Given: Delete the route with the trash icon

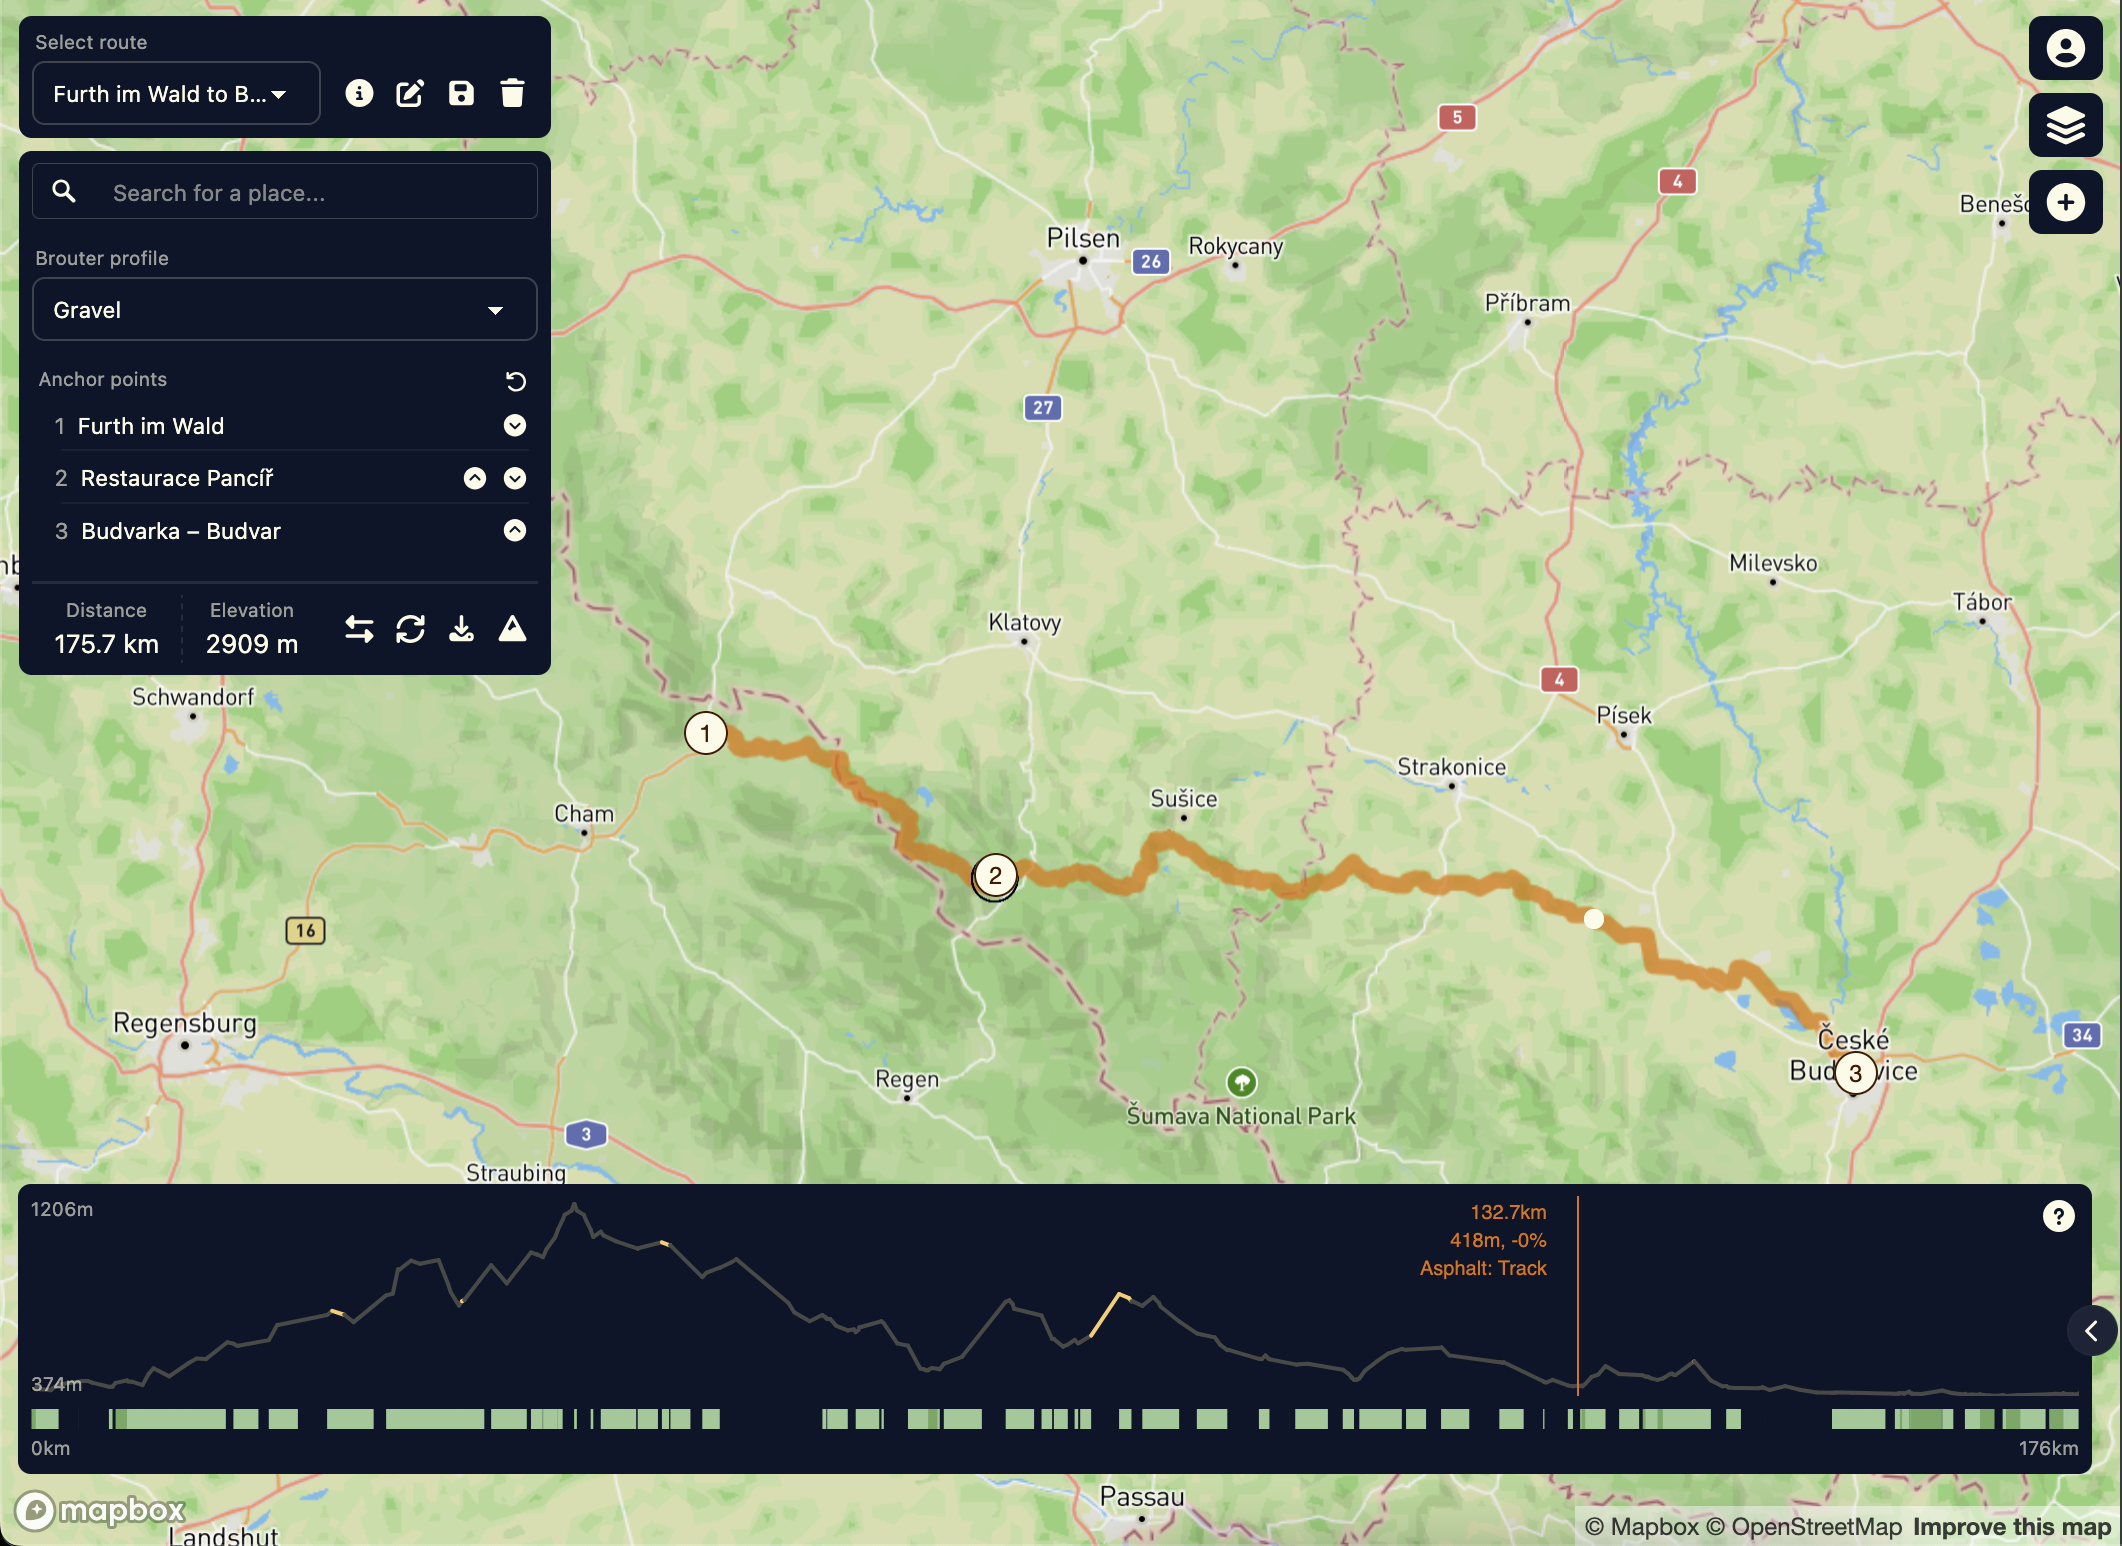Looking at the screenshot, I should click(512, 93).
